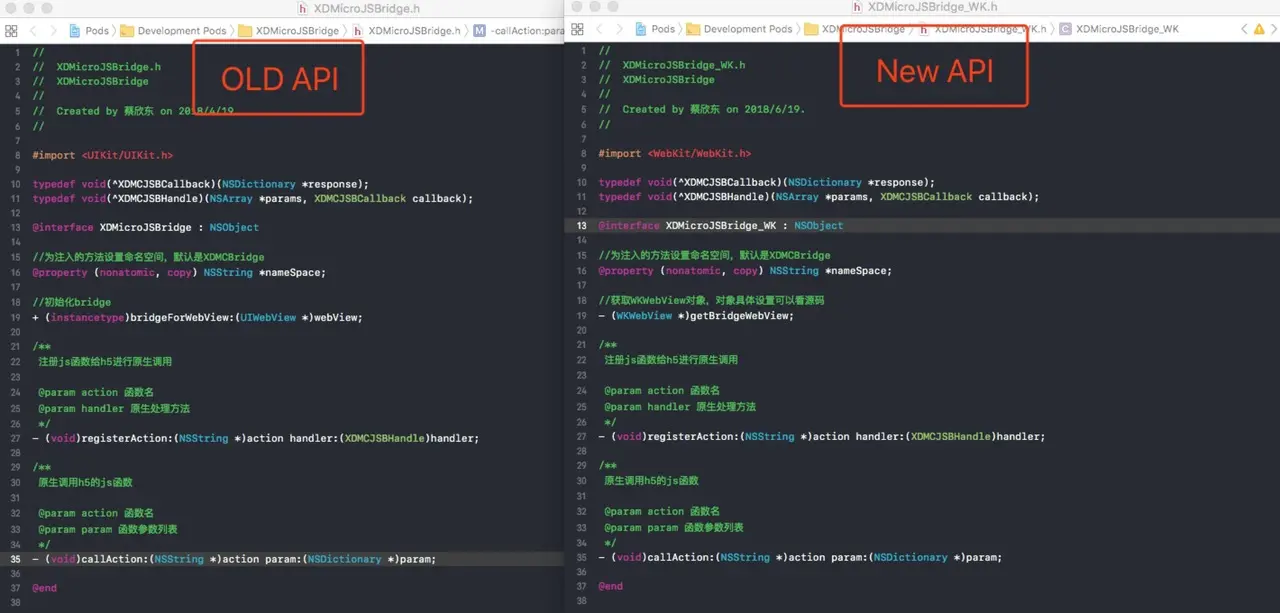Go forward in XDMicroJSBridge.h window
Screen dimensions: 1280x613
(53, 30)
